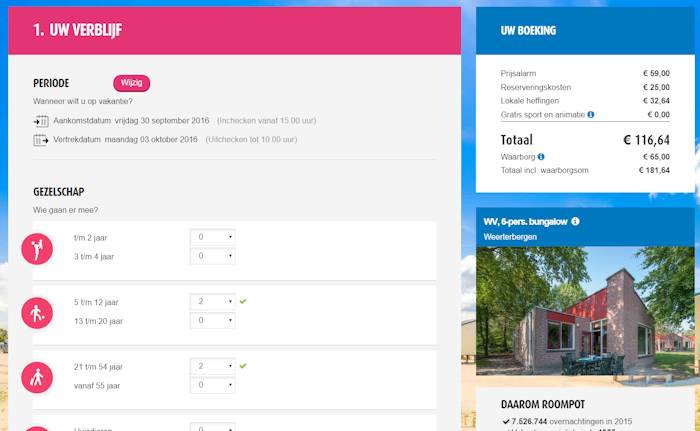The image size is (700, 431).
Task: Click the info icon next to Gratis sport en animatie
Action: pyautogui.click(x=591, y=115)
